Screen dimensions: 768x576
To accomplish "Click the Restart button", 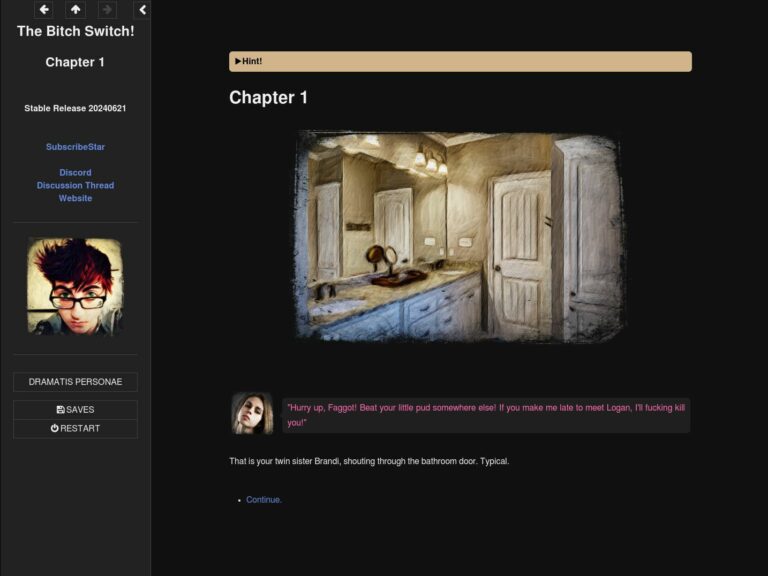I will tap(75, 428).
